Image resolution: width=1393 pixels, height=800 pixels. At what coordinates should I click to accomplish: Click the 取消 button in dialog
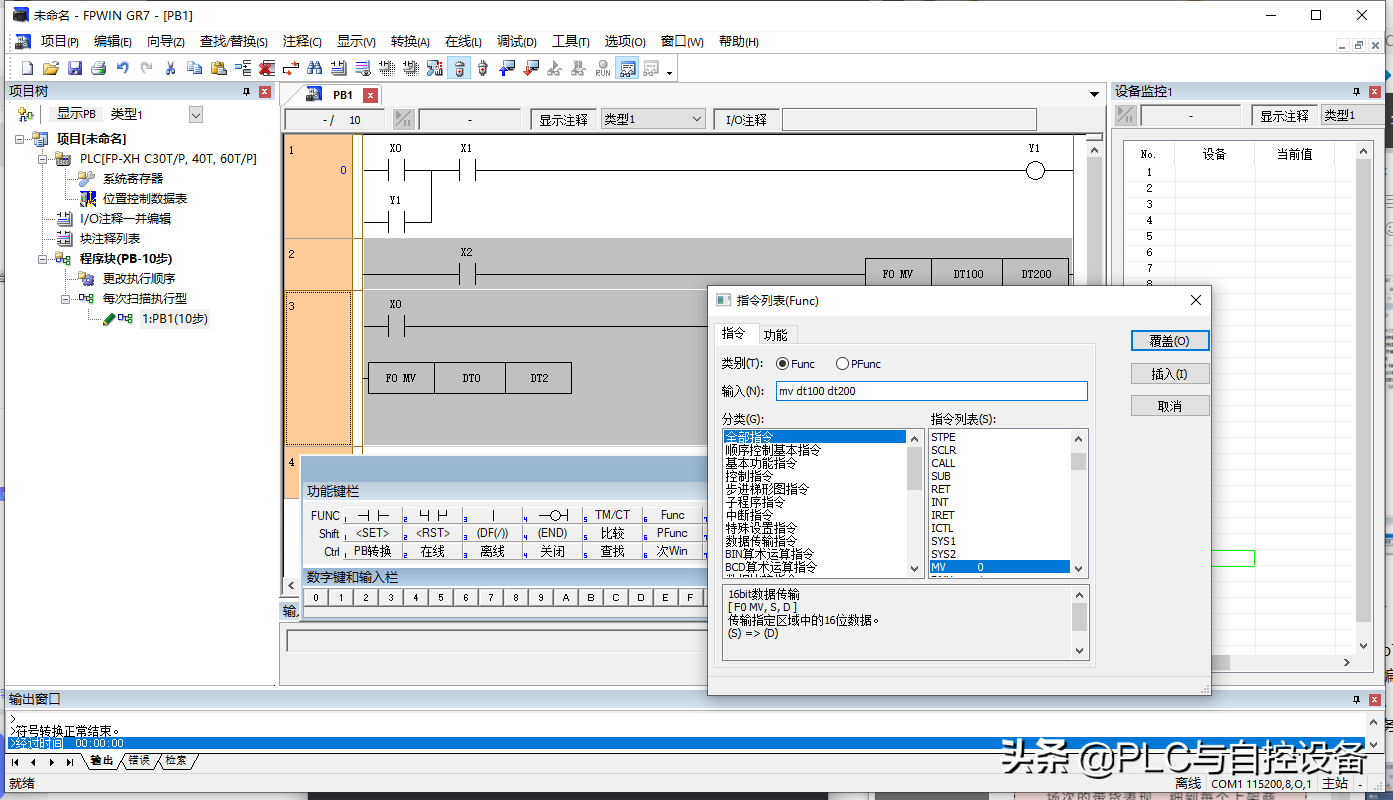pos(1169,406)
